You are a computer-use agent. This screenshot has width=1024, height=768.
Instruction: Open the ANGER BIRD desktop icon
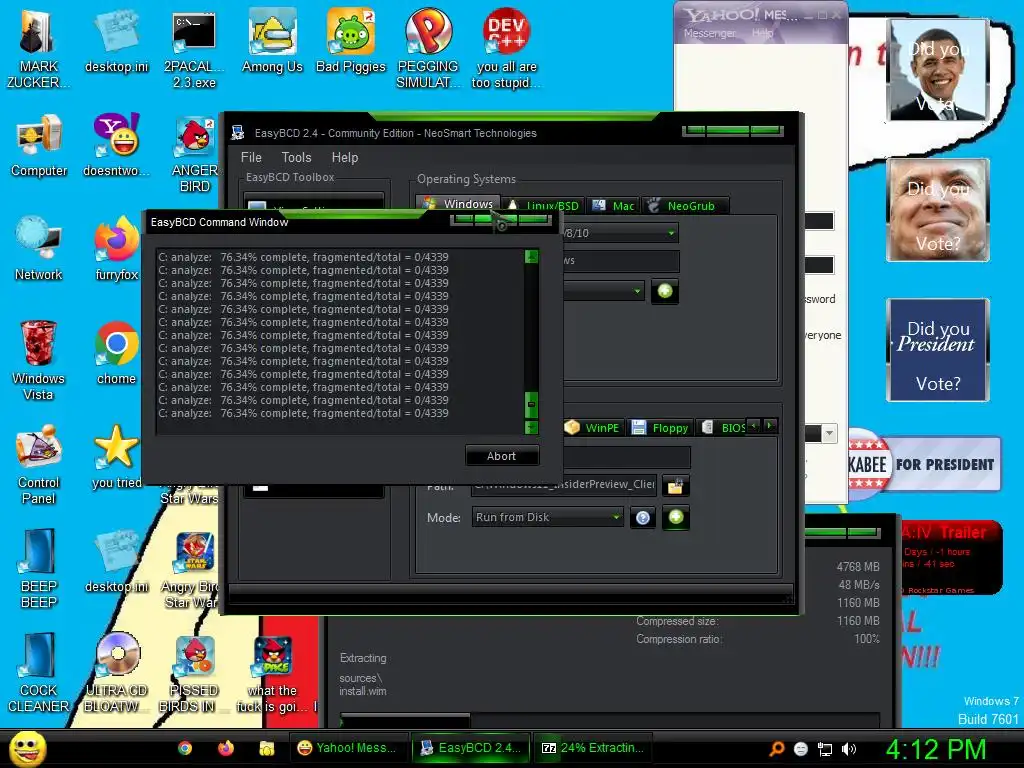194,153
